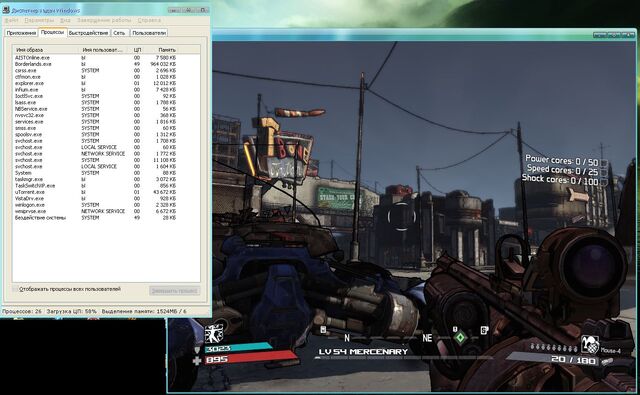This screenshot has width=640, height=395.
Task: Click the red health cross icon
Action: [x=198, y=360]
